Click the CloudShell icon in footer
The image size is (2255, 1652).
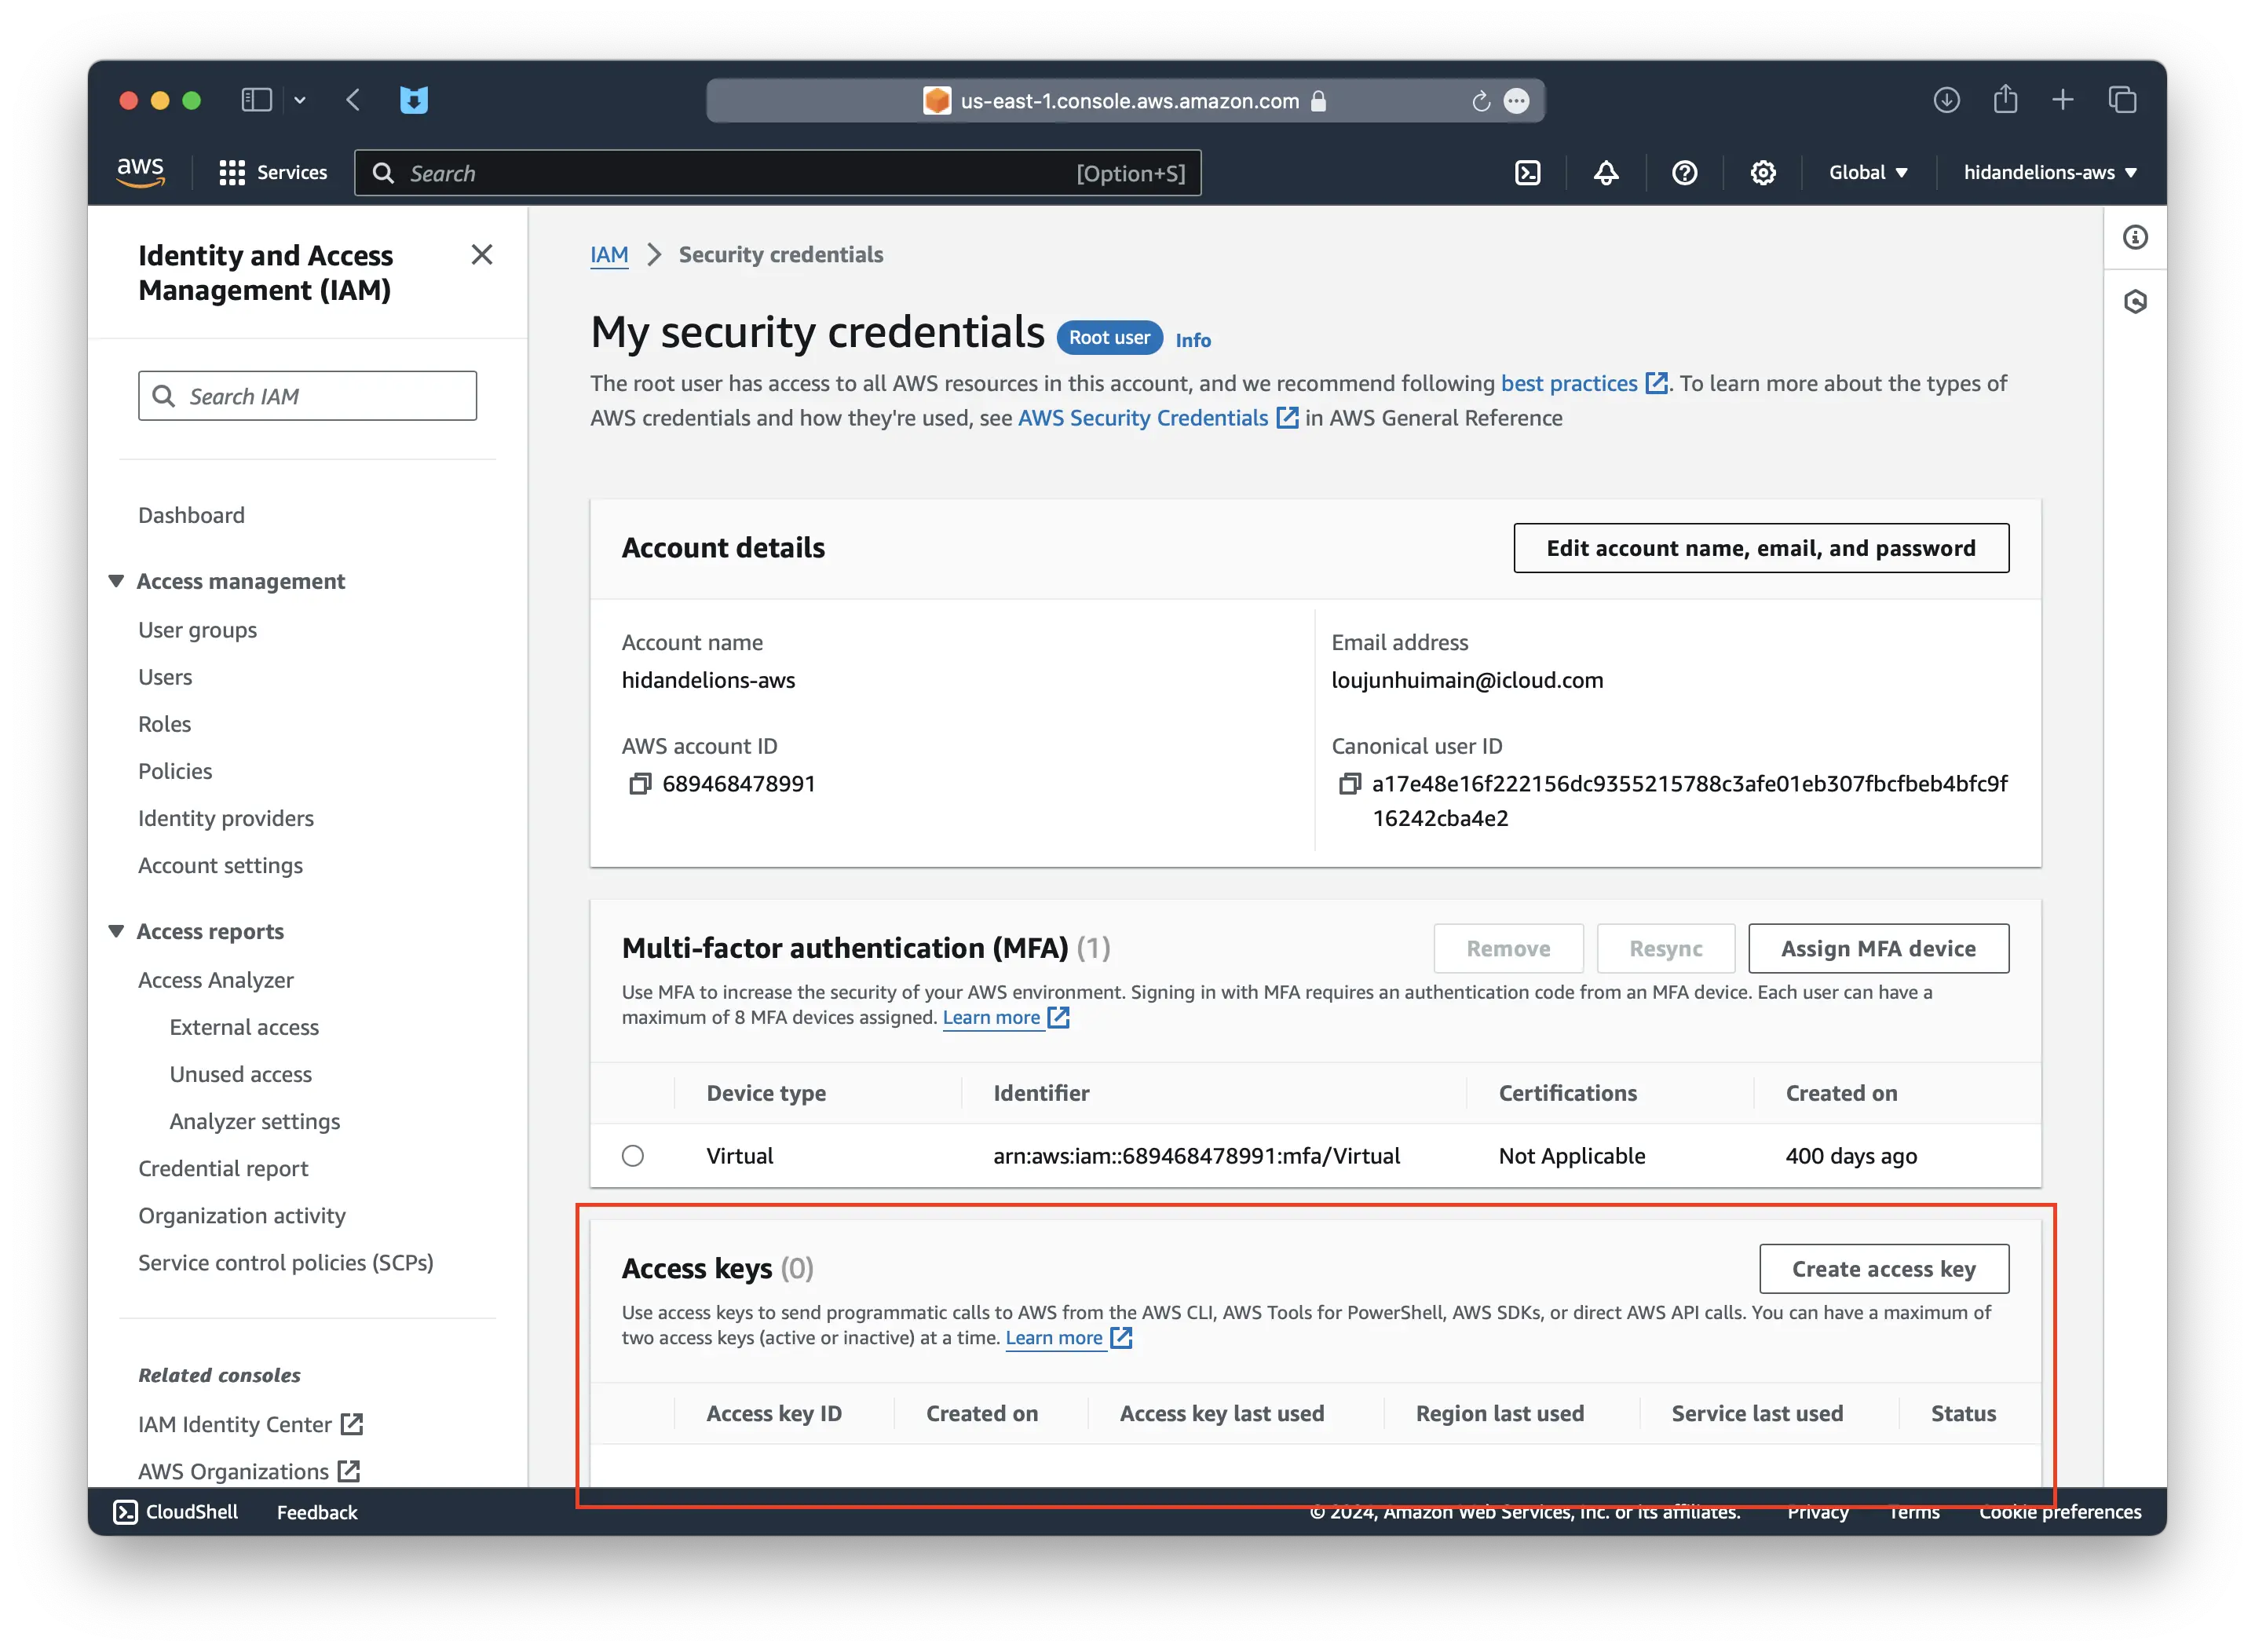125,1511
